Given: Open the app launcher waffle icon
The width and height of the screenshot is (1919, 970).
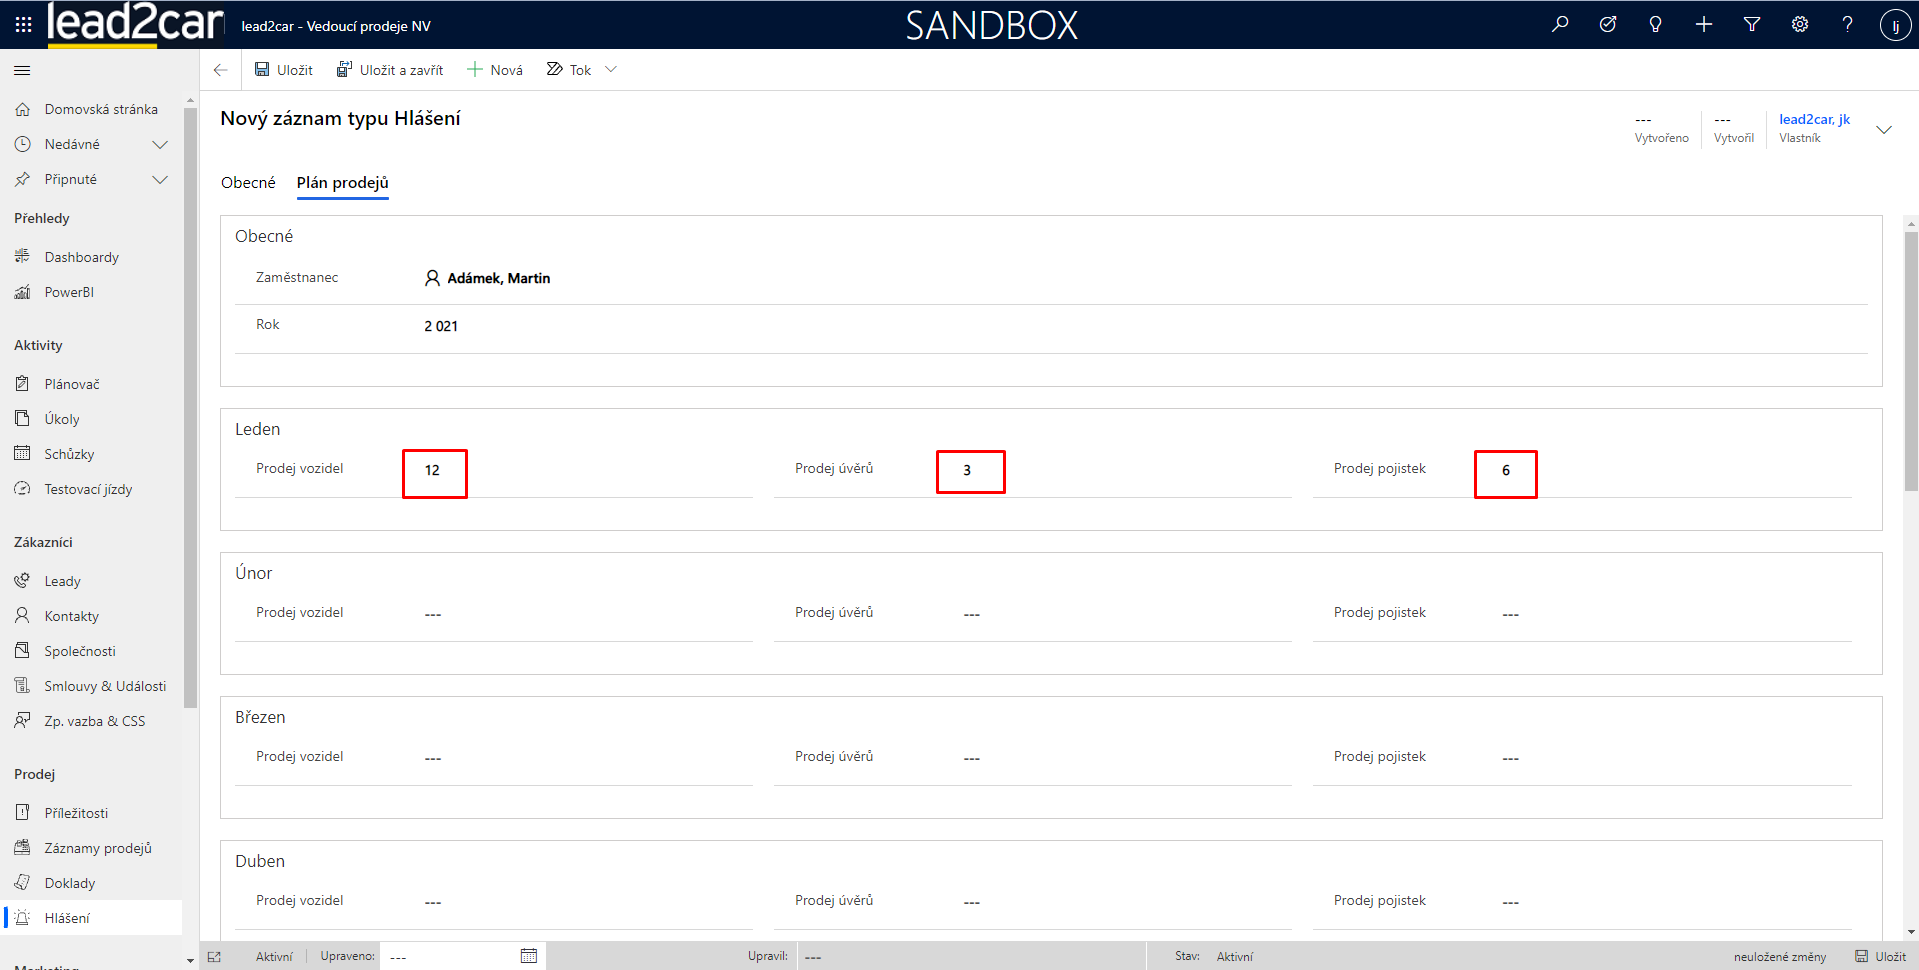Looking at the screenshot, I should [23, 24].
